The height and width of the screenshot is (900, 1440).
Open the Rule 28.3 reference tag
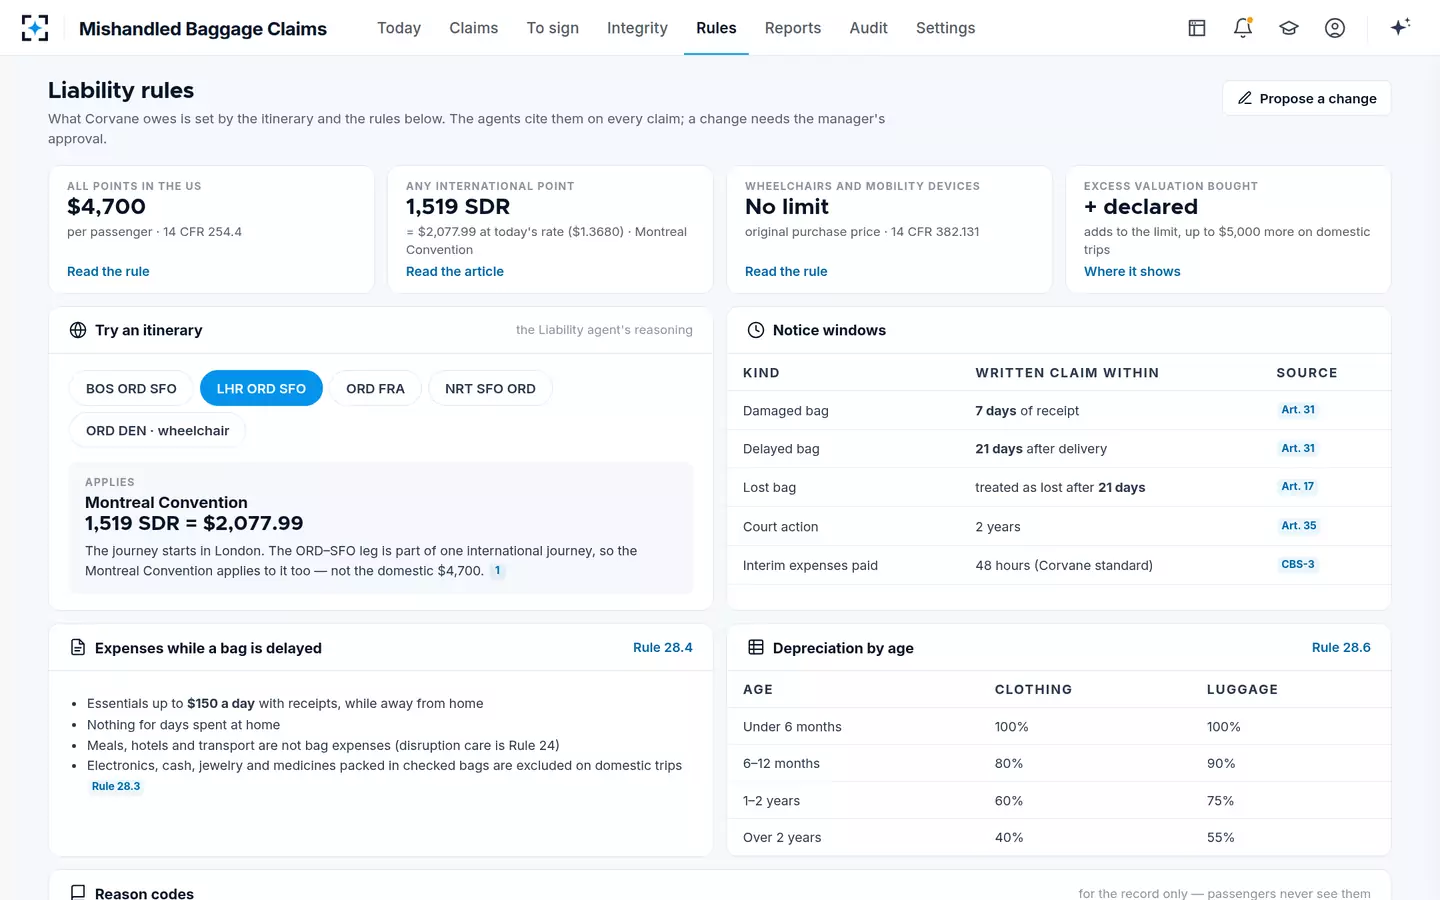(116, 786)
